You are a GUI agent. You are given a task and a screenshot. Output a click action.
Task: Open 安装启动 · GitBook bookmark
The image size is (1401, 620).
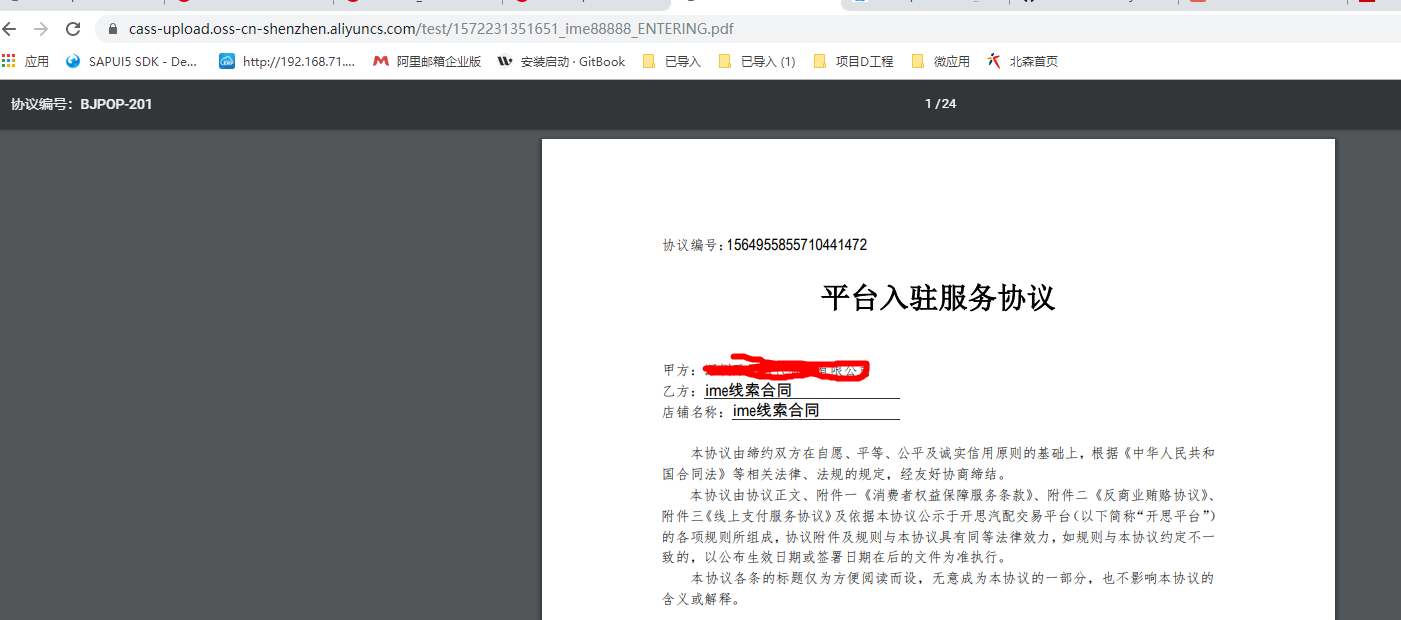(561, 61)
